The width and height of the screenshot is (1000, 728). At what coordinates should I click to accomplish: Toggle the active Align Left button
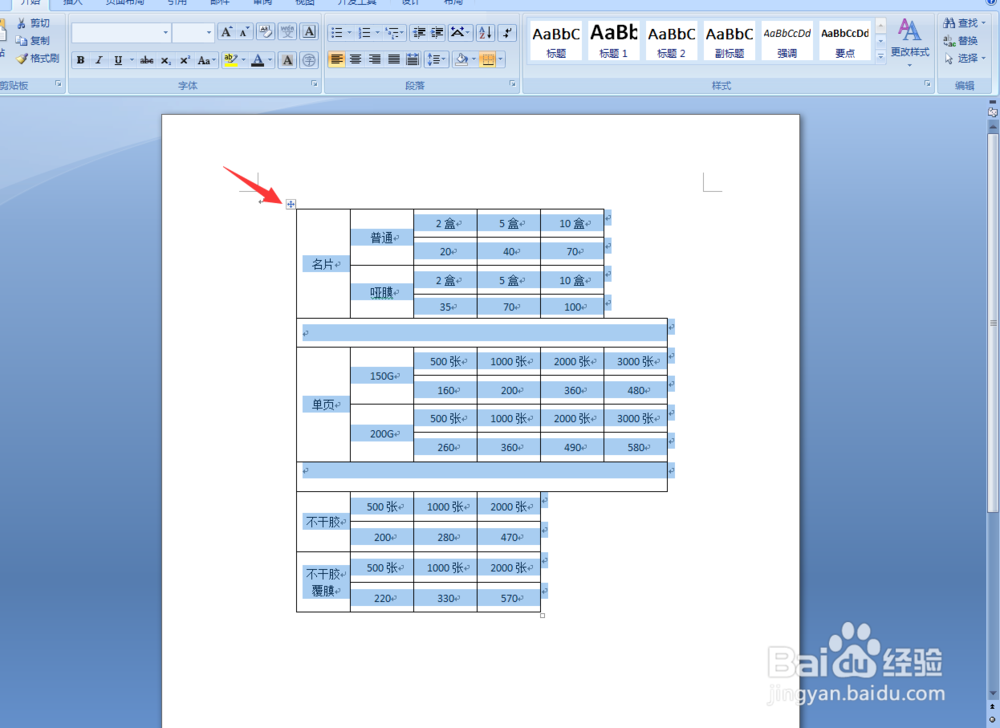coord(337,60)
